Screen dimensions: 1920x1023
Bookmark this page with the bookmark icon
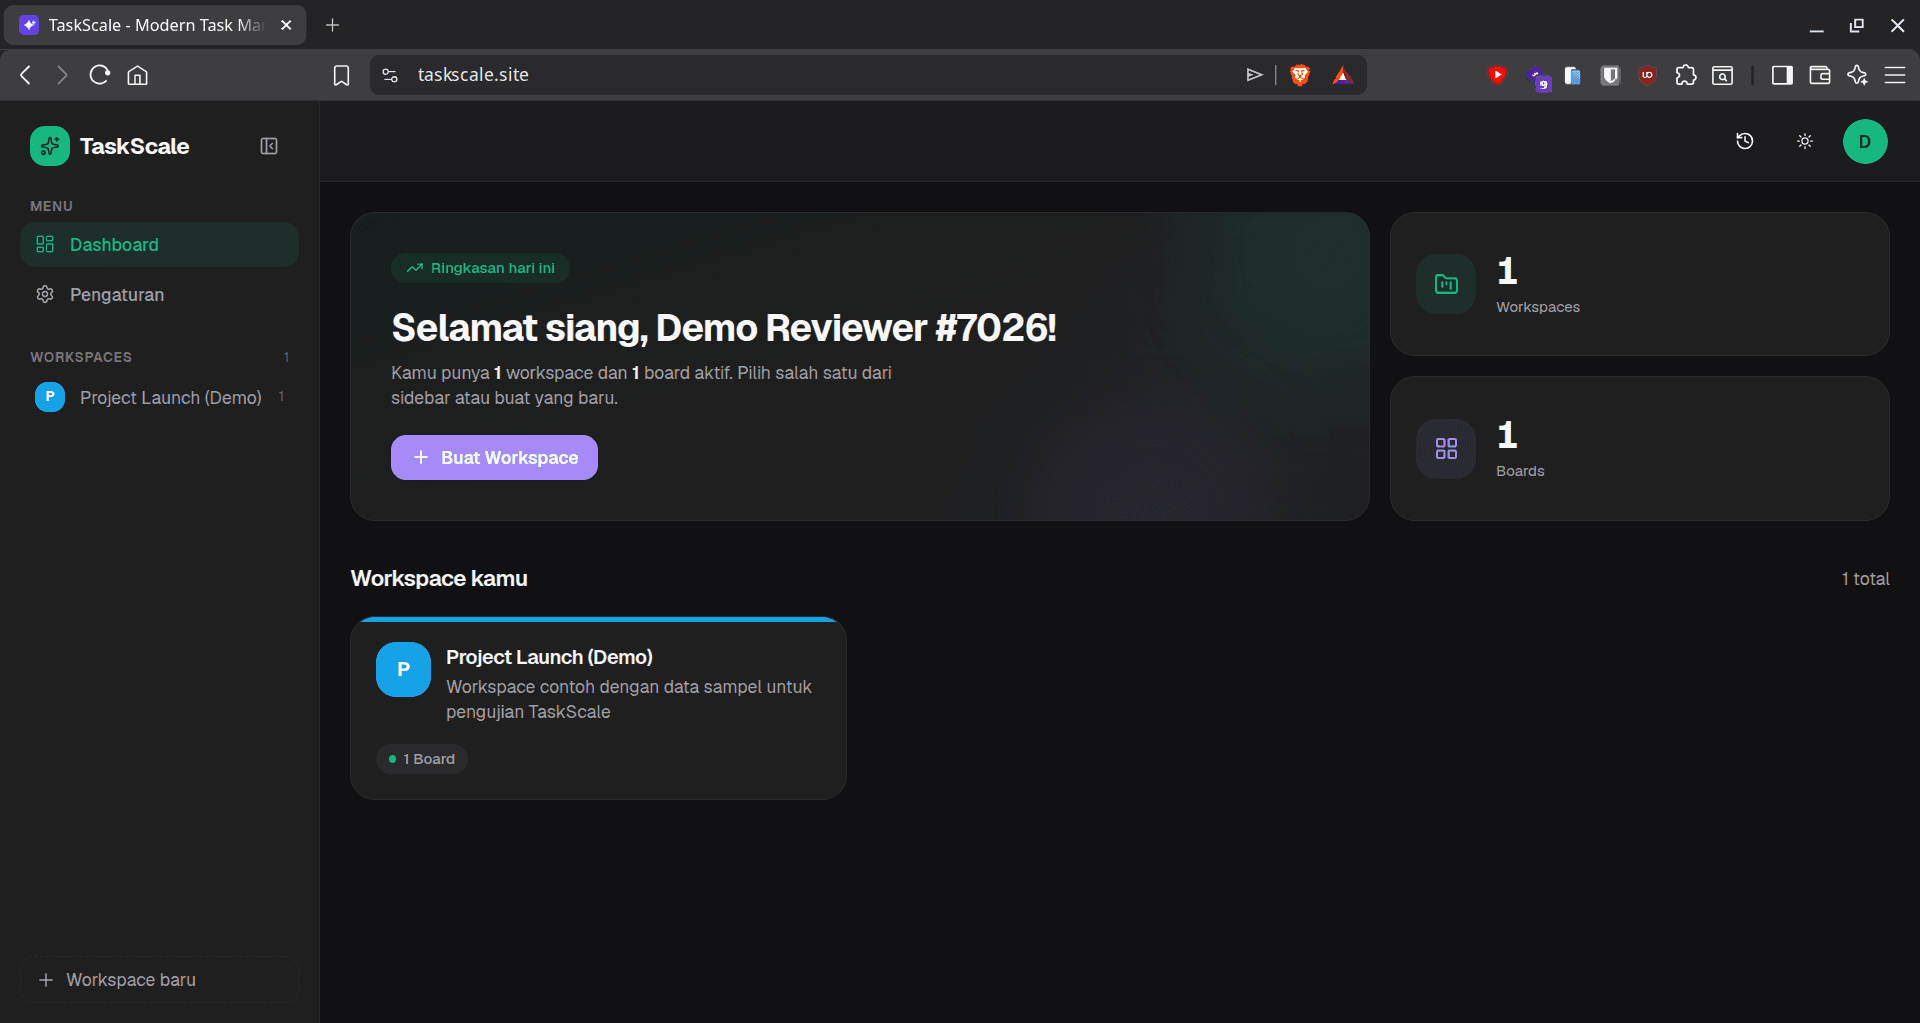tap(341, 75)
